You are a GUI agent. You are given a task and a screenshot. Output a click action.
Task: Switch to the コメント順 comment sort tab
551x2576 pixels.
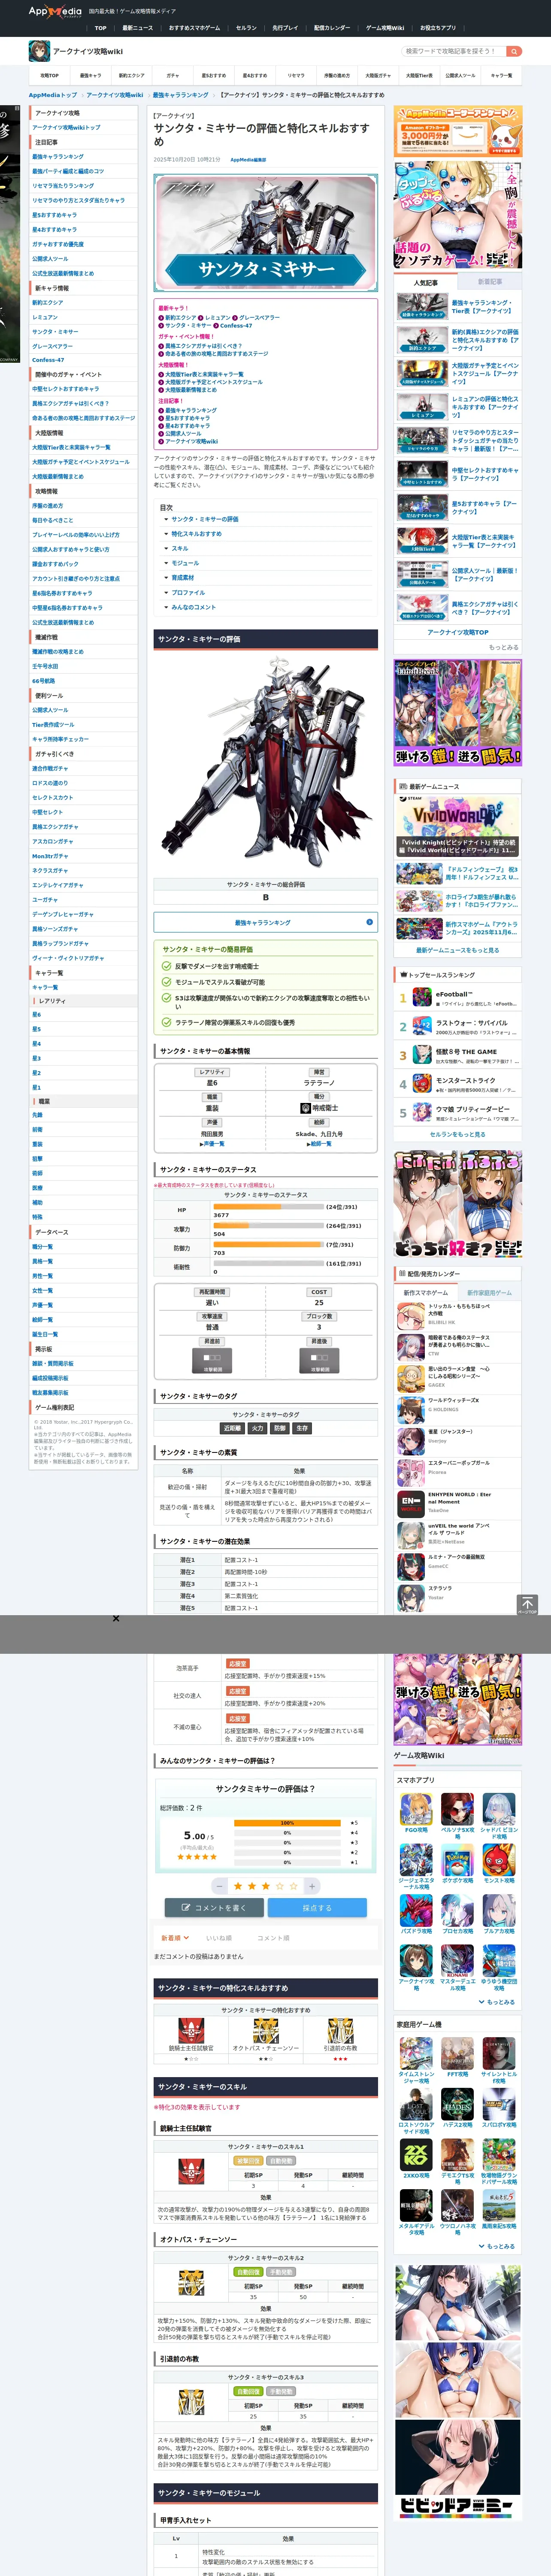click(x=273, y=1937)
